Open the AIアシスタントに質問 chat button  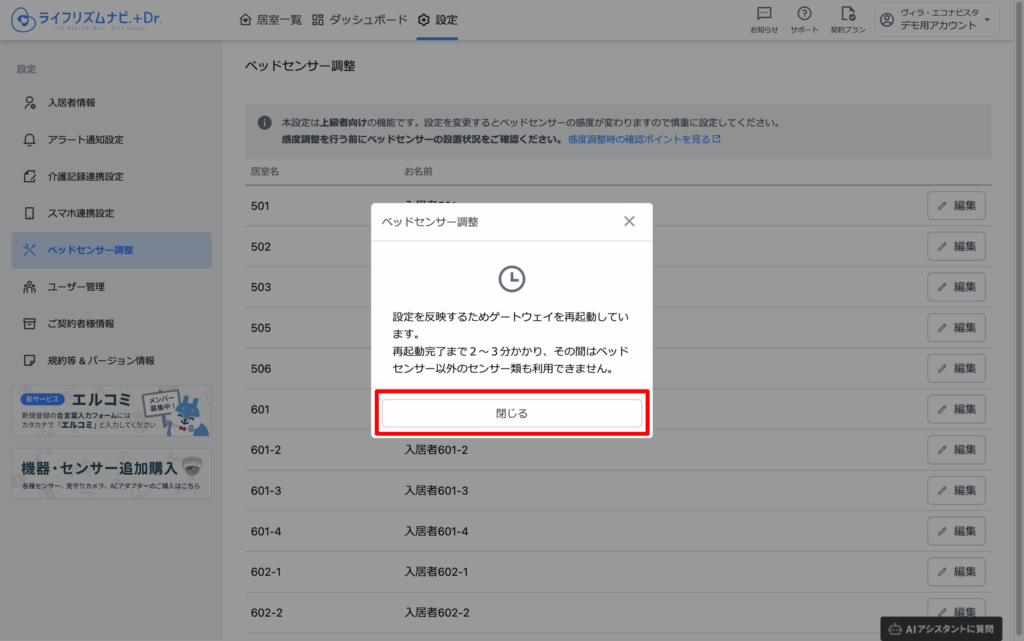tap(941, 628)
